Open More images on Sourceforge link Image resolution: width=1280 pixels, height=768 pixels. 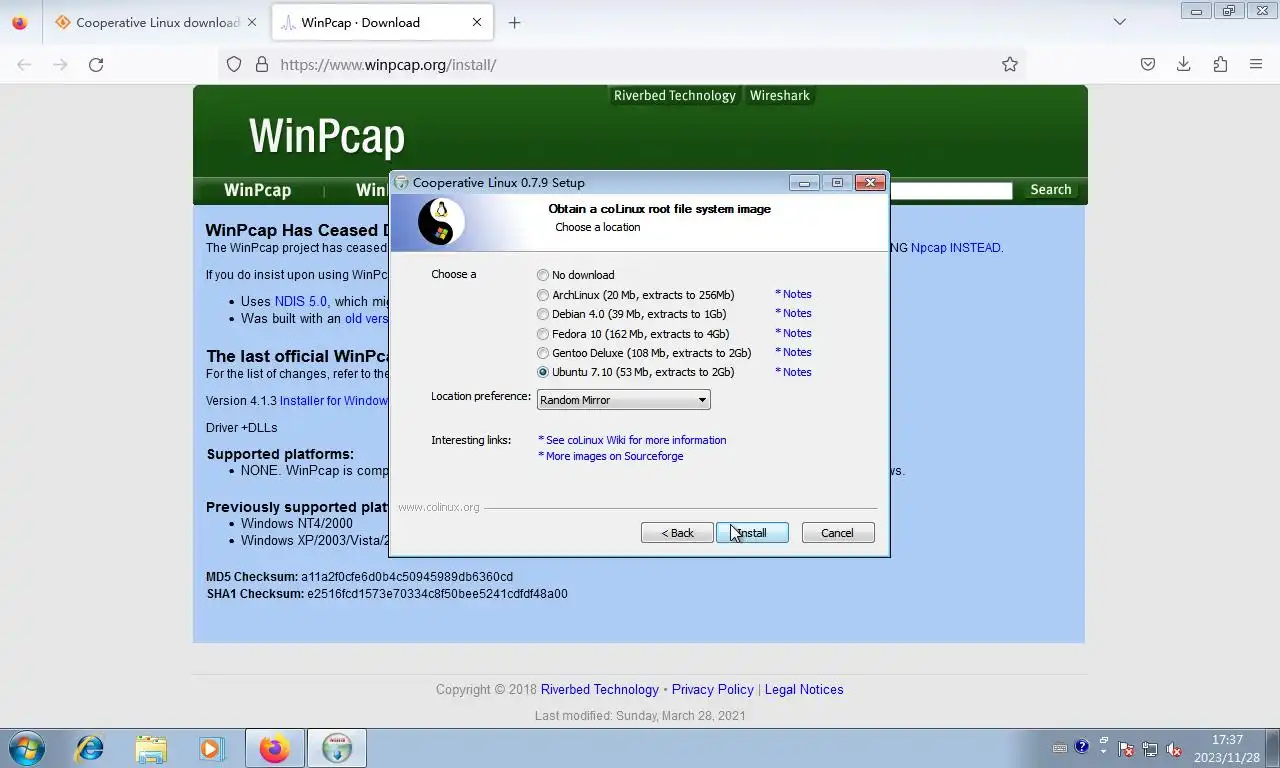[611, 456]
